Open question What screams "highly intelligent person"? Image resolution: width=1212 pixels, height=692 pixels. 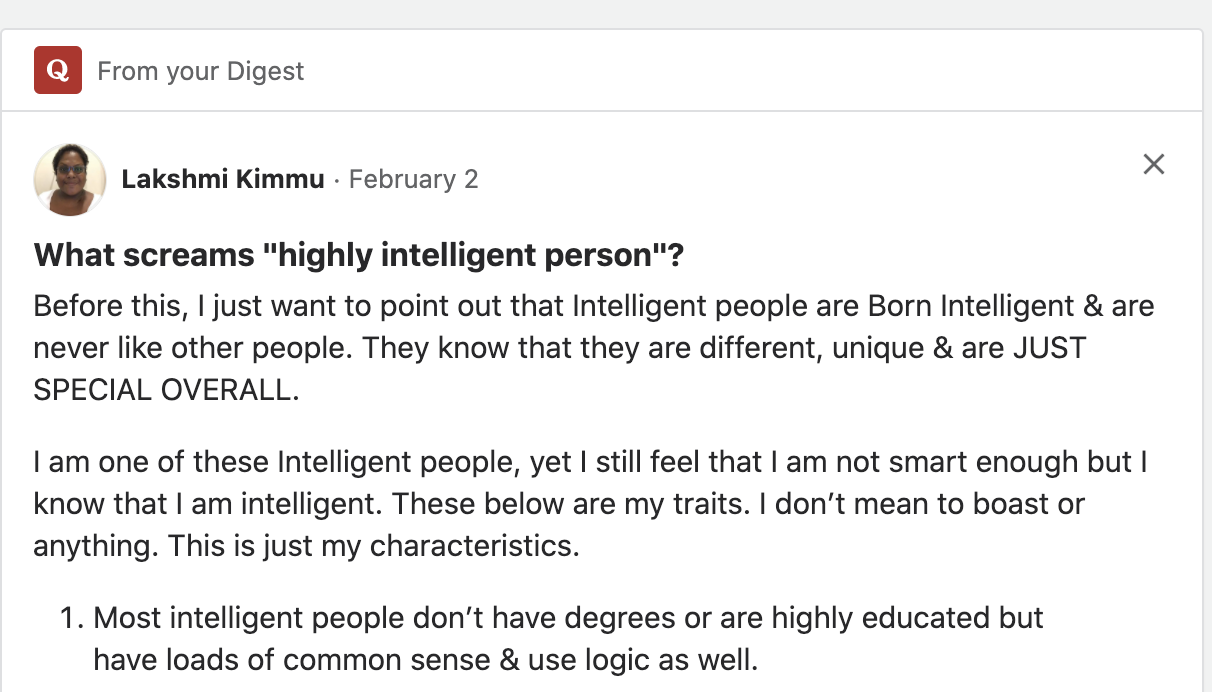(x=359, y=255)
